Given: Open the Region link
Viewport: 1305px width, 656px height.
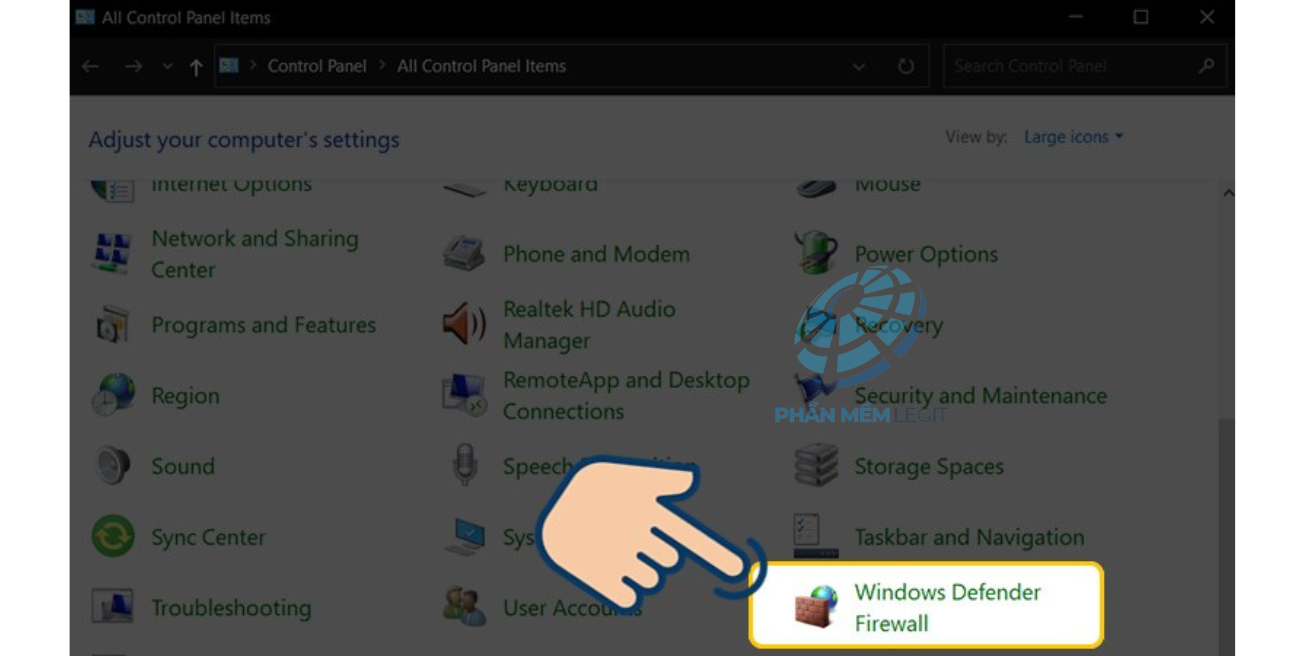Looking at the screenshot, I should click(x=185, y=396).
